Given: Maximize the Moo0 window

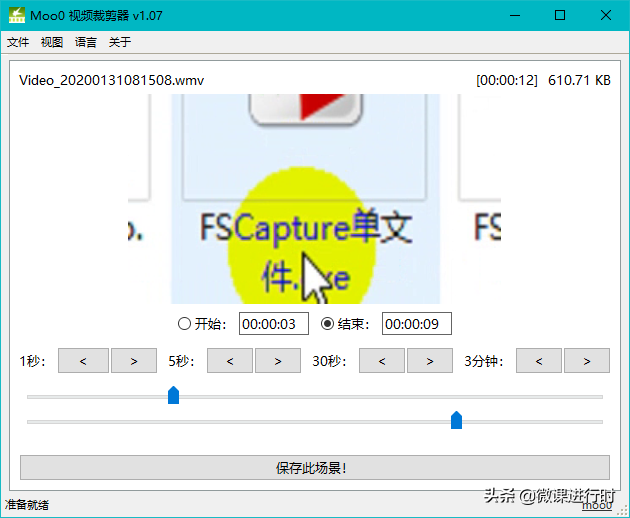Looking at the screenshot, I should 560,15.
